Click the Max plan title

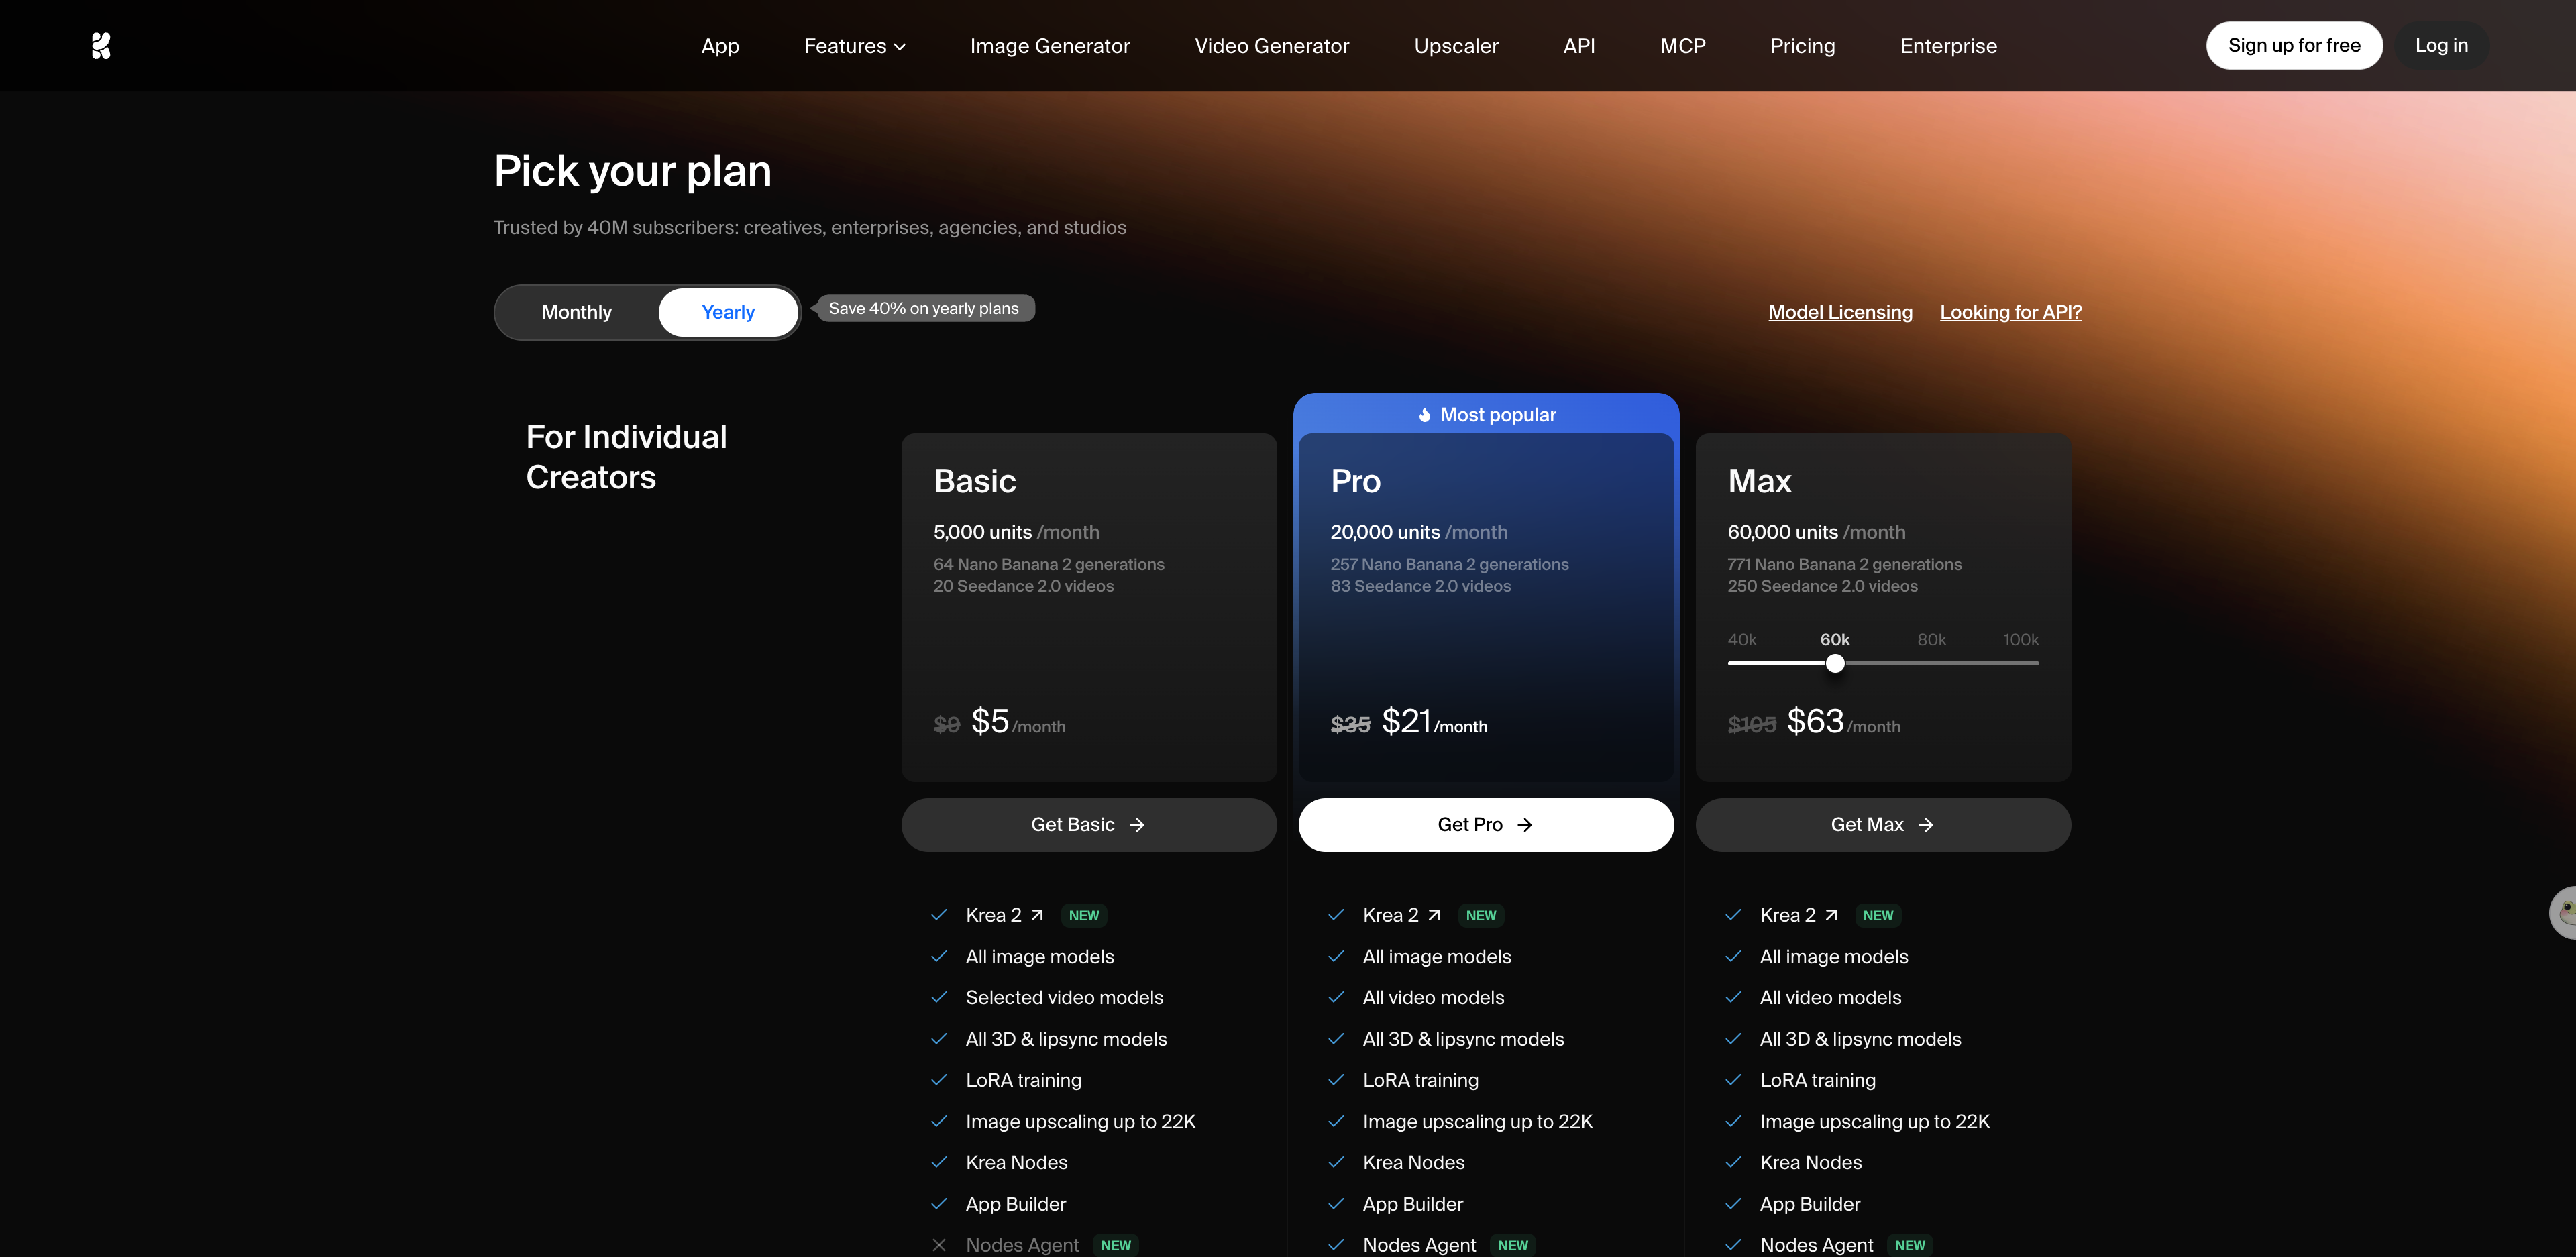(1760, 482)
